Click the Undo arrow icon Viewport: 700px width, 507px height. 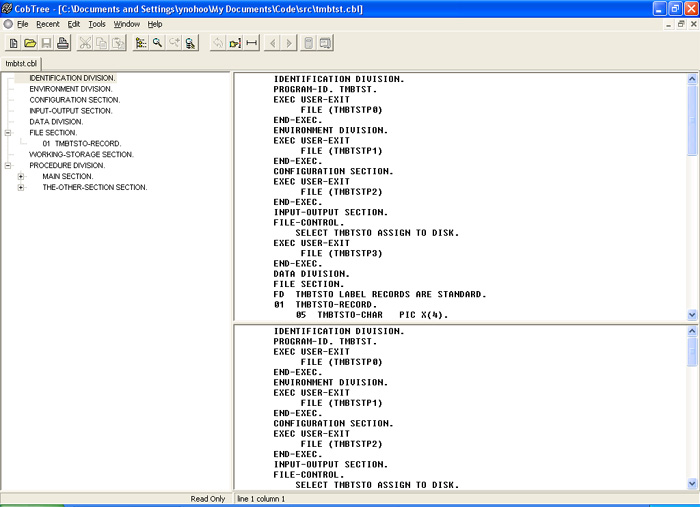[x=218, y=43]
